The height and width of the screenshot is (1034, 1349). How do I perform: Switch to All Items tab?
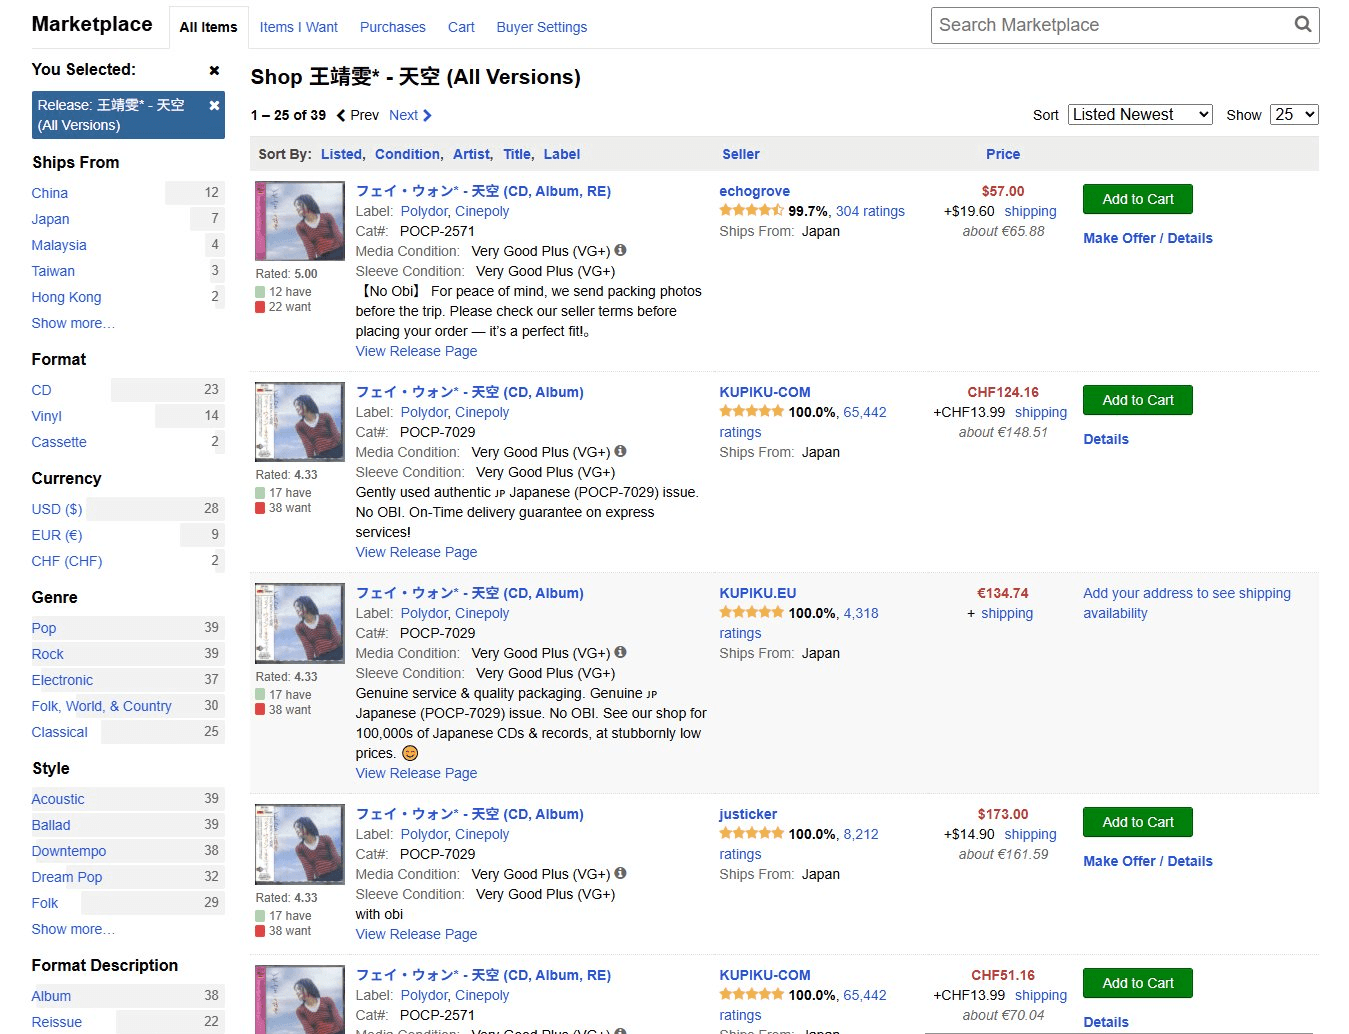(208, 27)
